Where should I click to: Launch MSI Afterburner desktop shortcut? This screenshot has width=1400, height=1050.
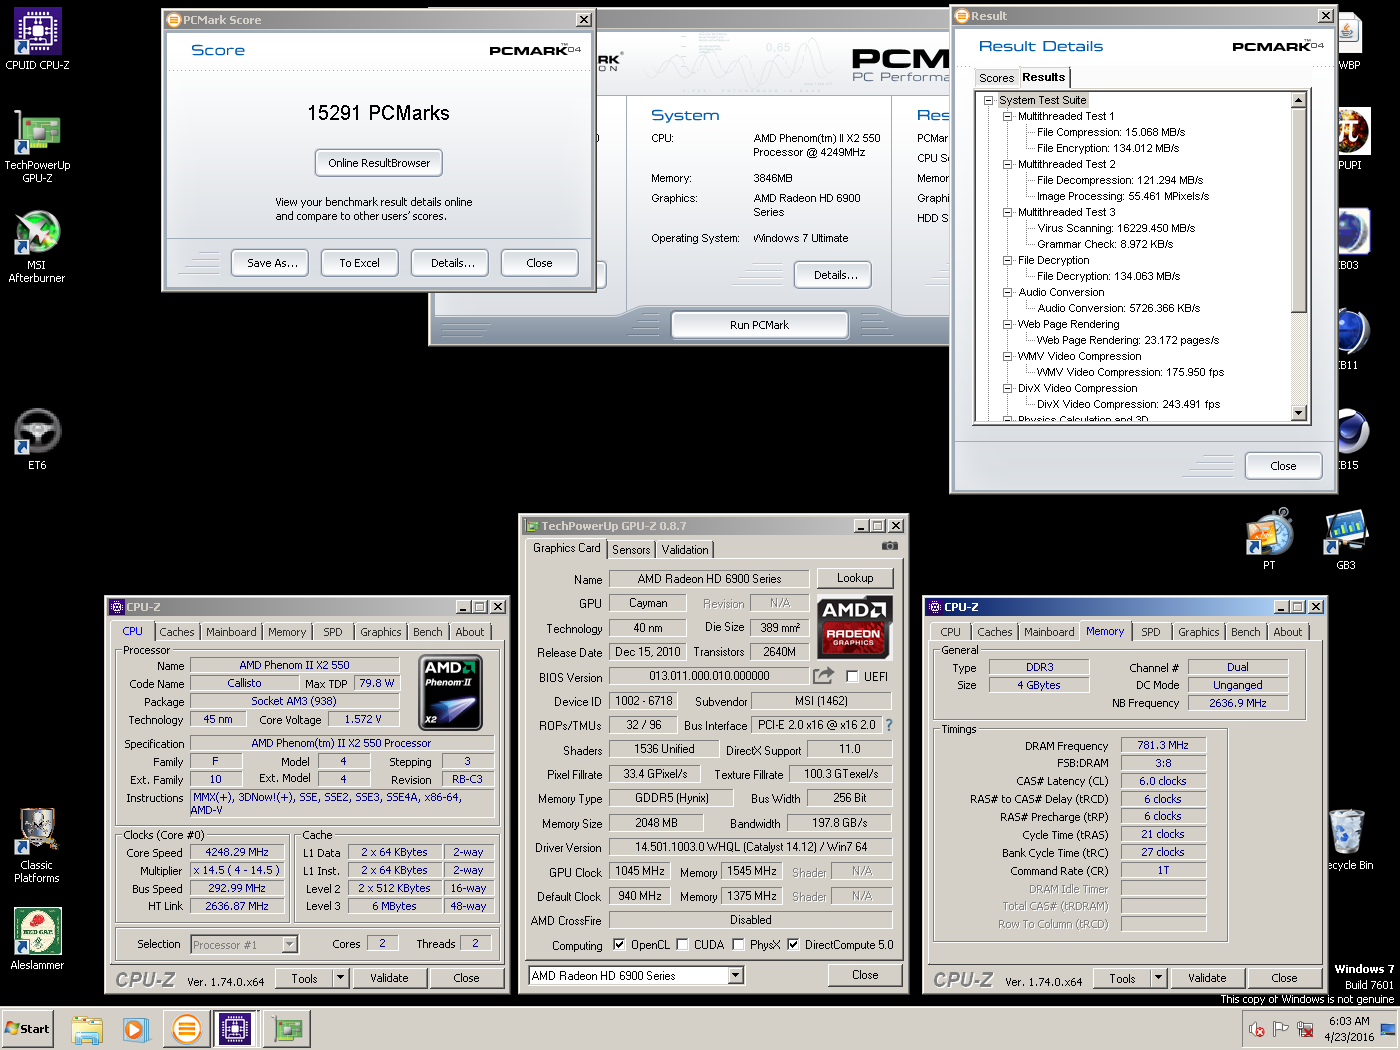pyautogui.click(x=37, y=246)
